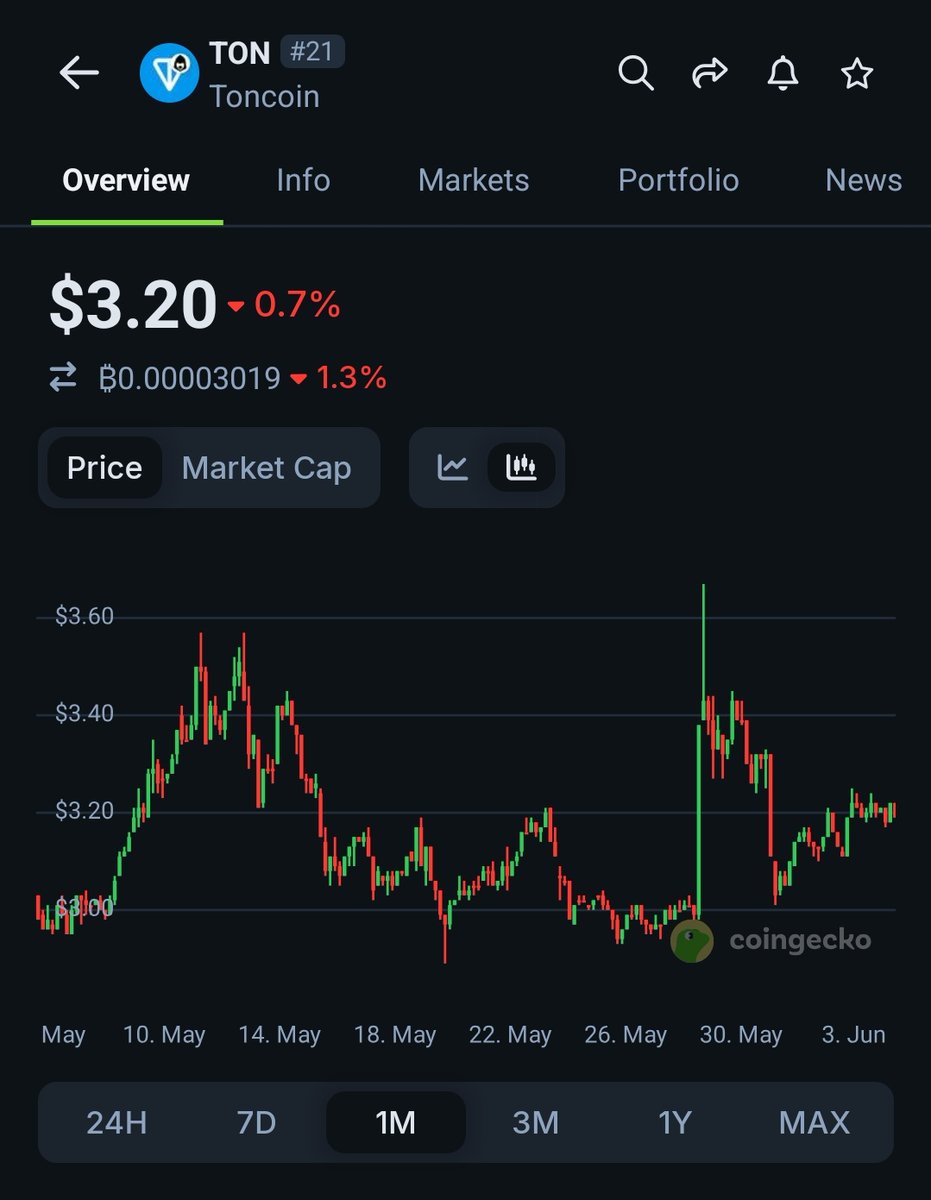
Task: Tap the 30. May date label
Action: (741, 1035)
